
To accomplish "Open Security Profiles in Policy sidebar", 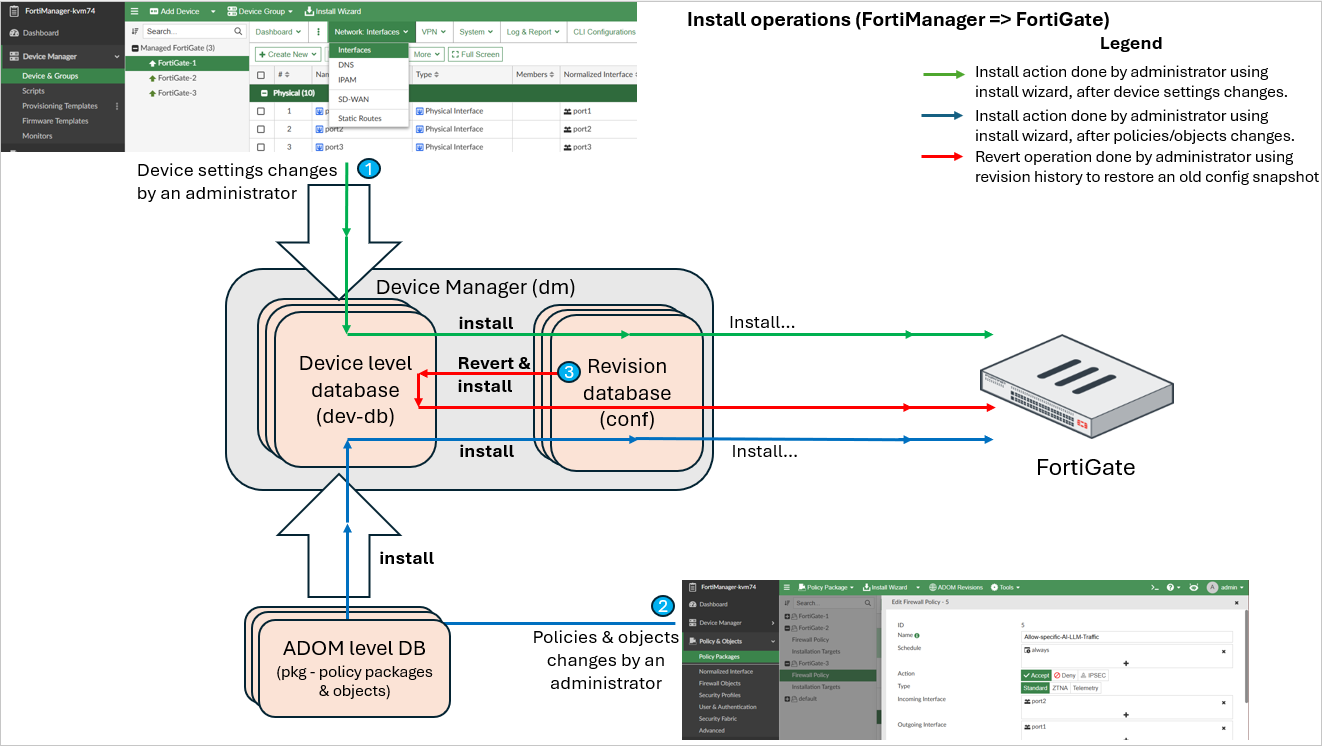I will (720, 695).
